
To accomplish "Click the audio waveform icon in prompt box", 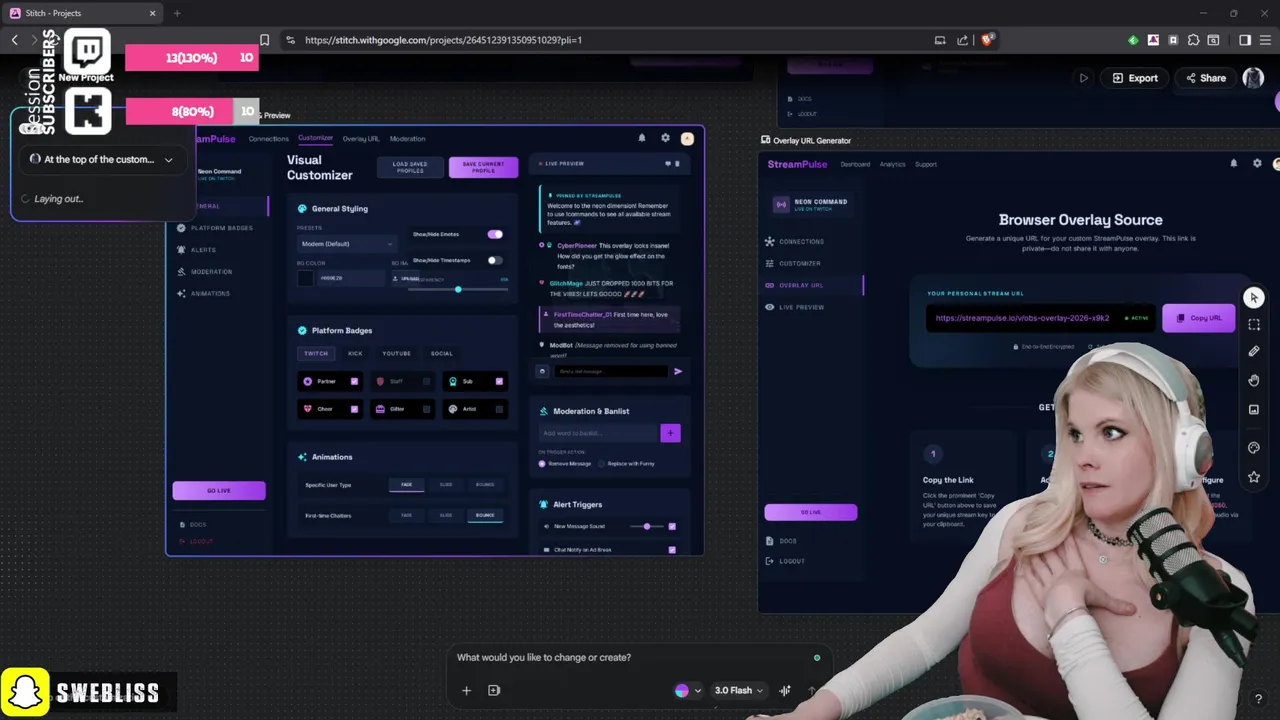I will (x=785, y=690).
